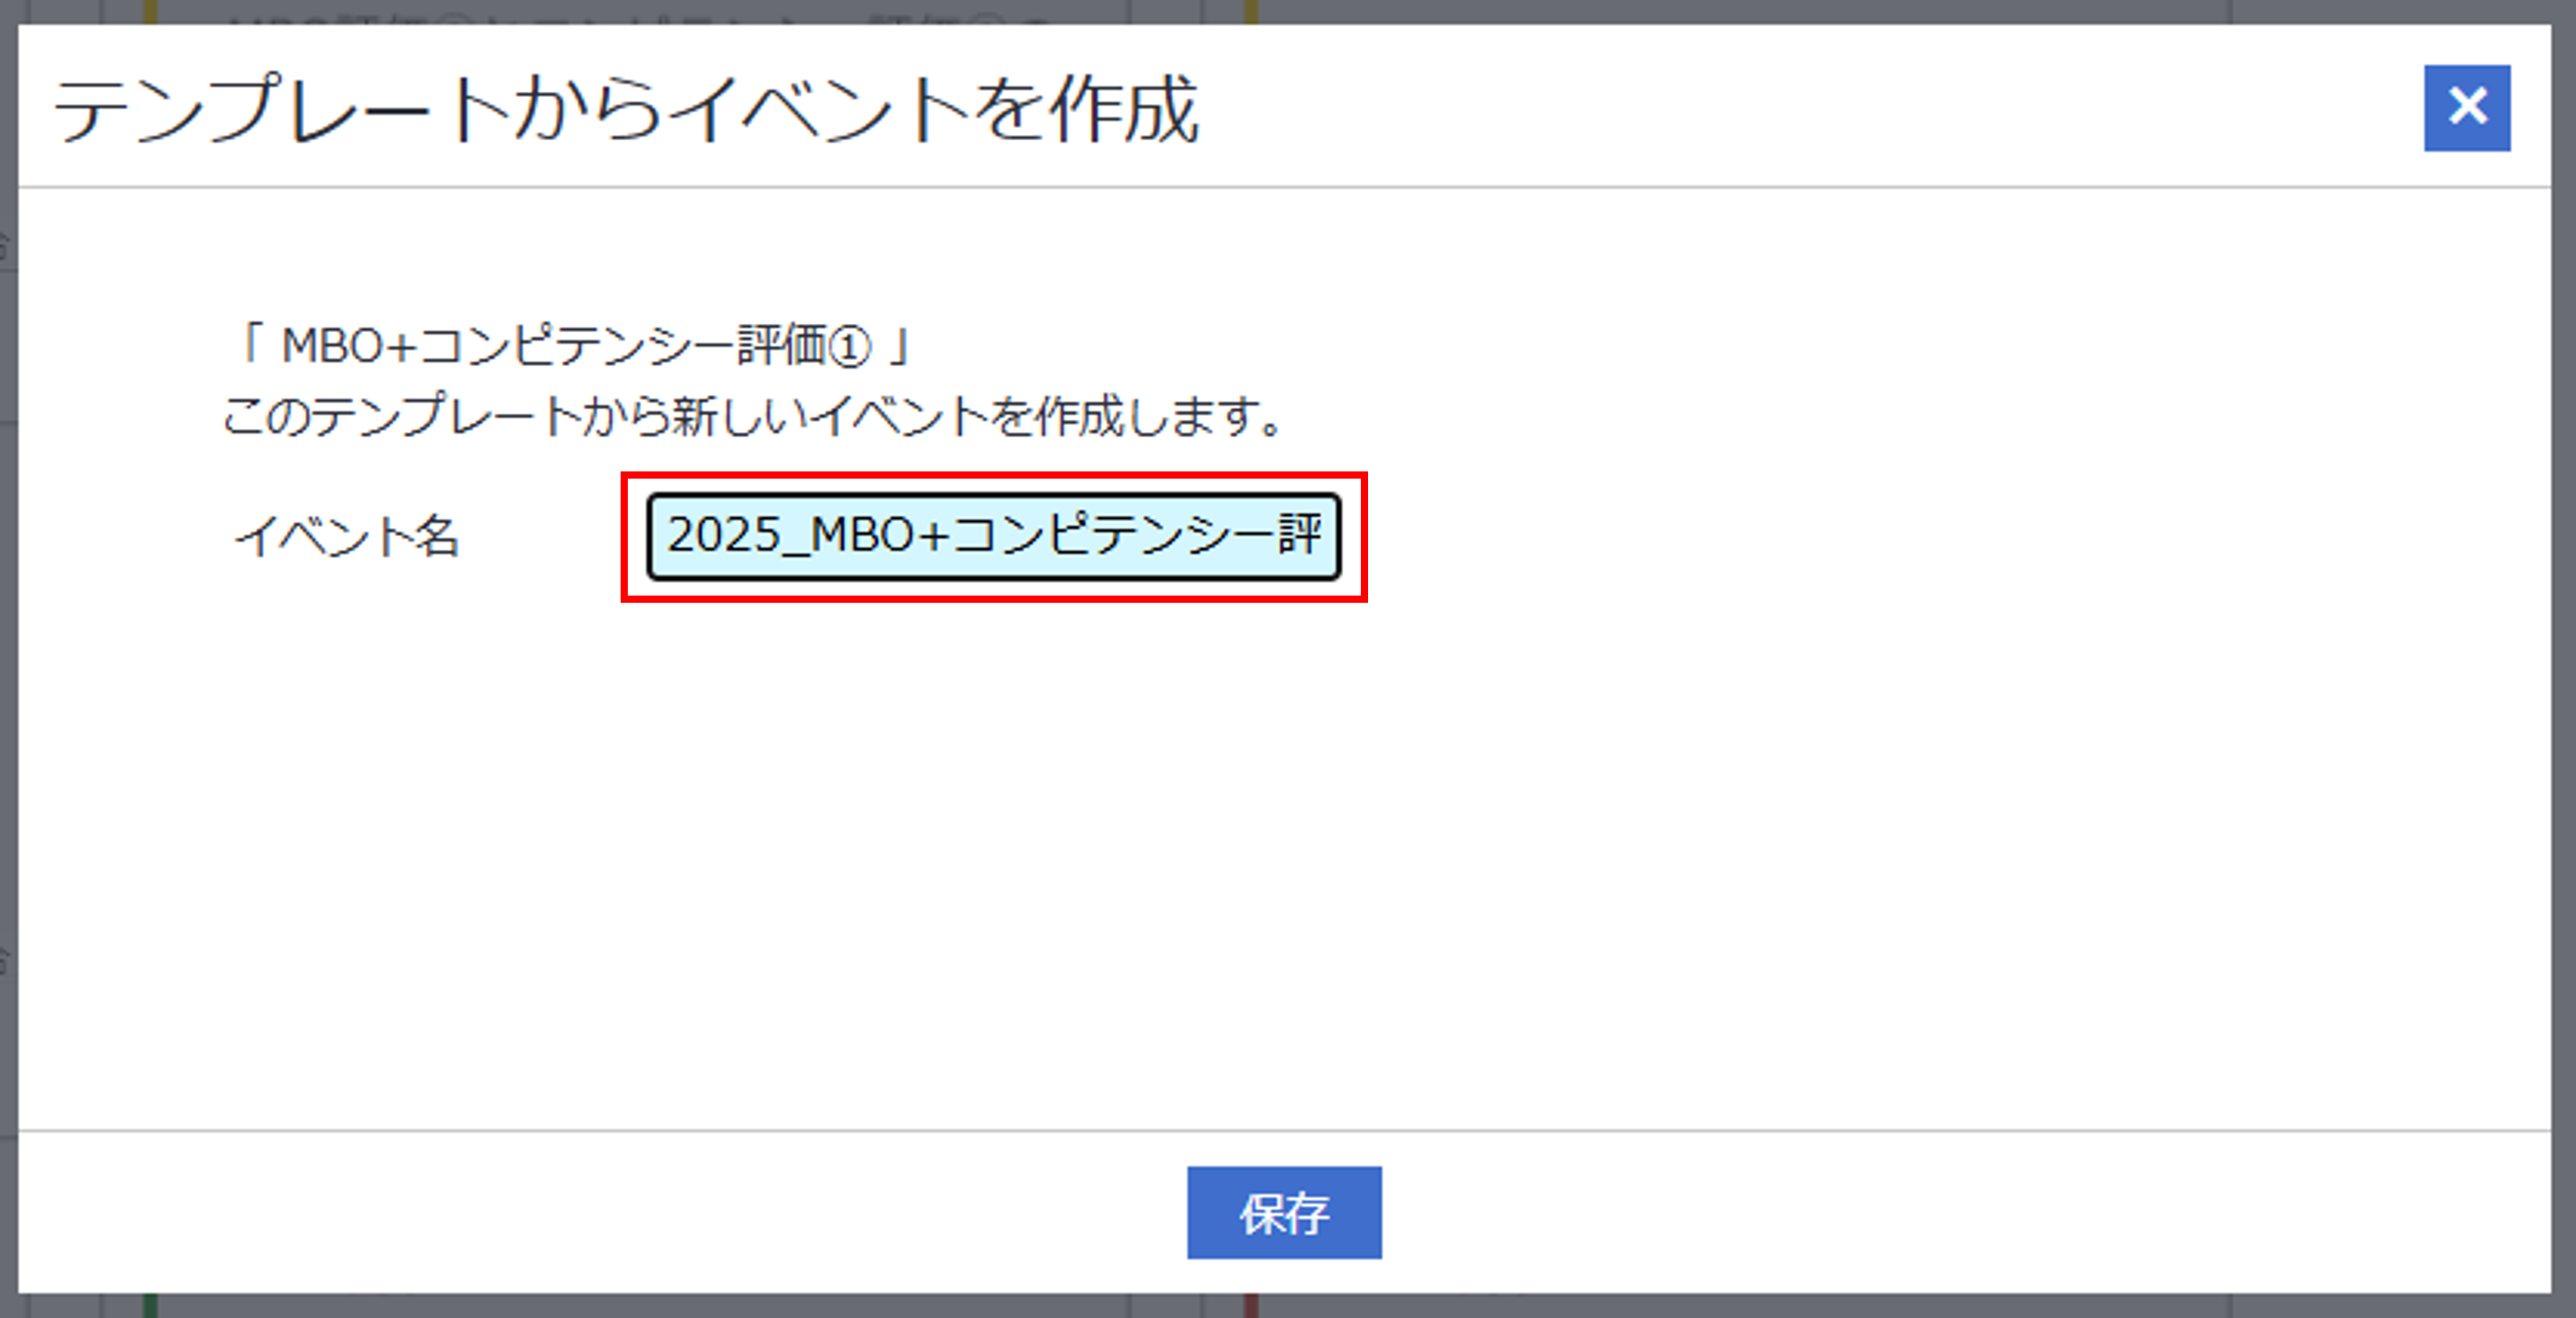The height and width of the screenshot is (1318, 2576).
Task: Click the green marker below the dialog
Action: (150, 1305)
